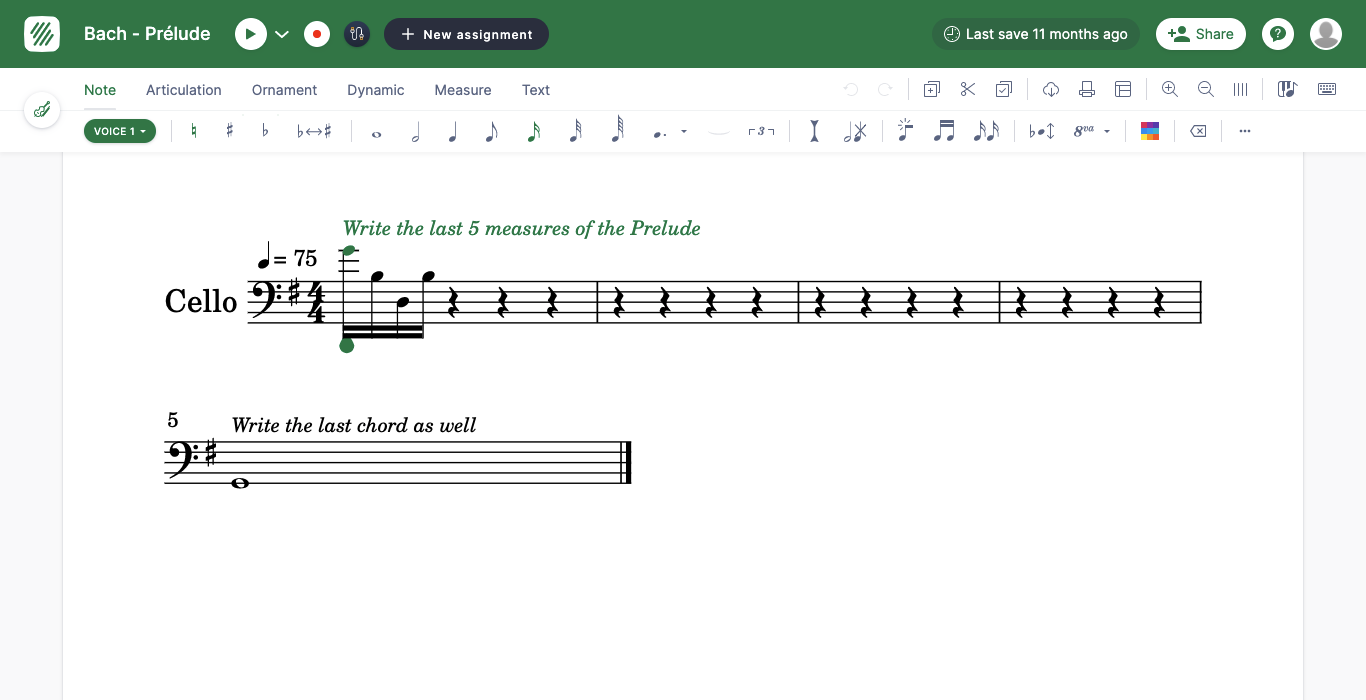Open the Dynamic tab

click(x=375, y=90)
